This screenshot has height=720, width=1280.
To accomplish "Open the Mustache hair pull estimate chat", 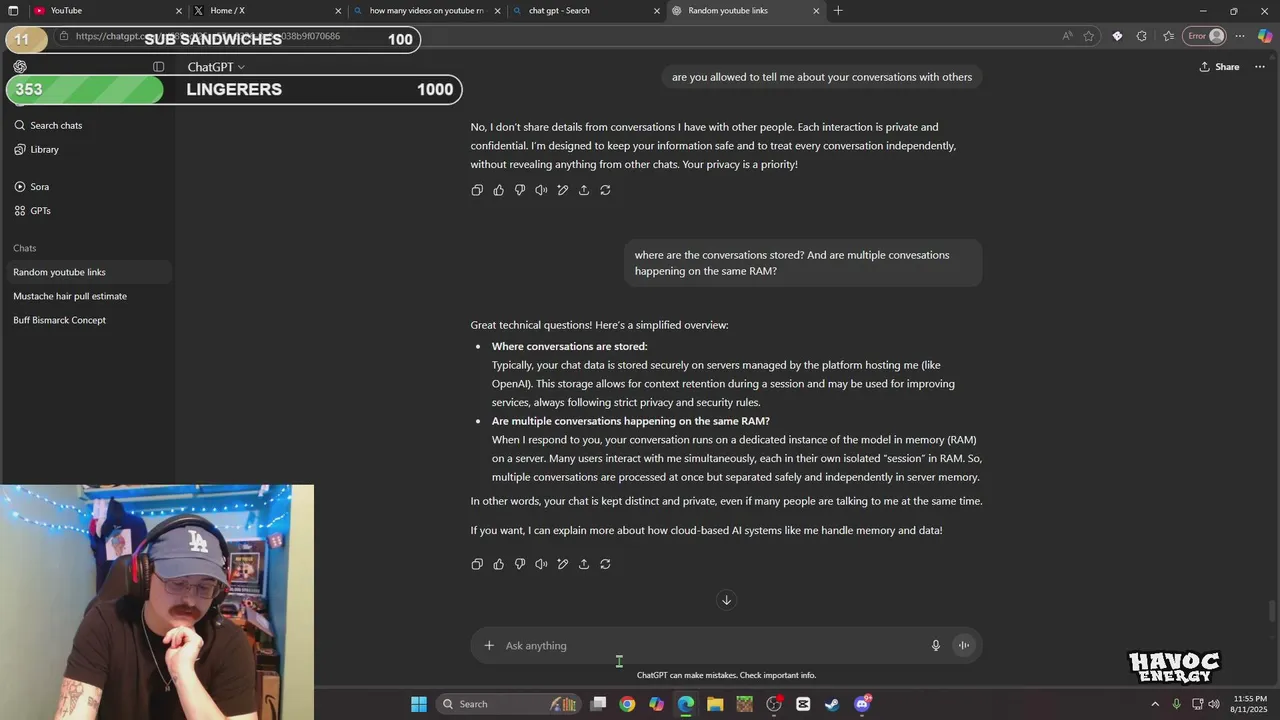I will (x=88, y=296).
